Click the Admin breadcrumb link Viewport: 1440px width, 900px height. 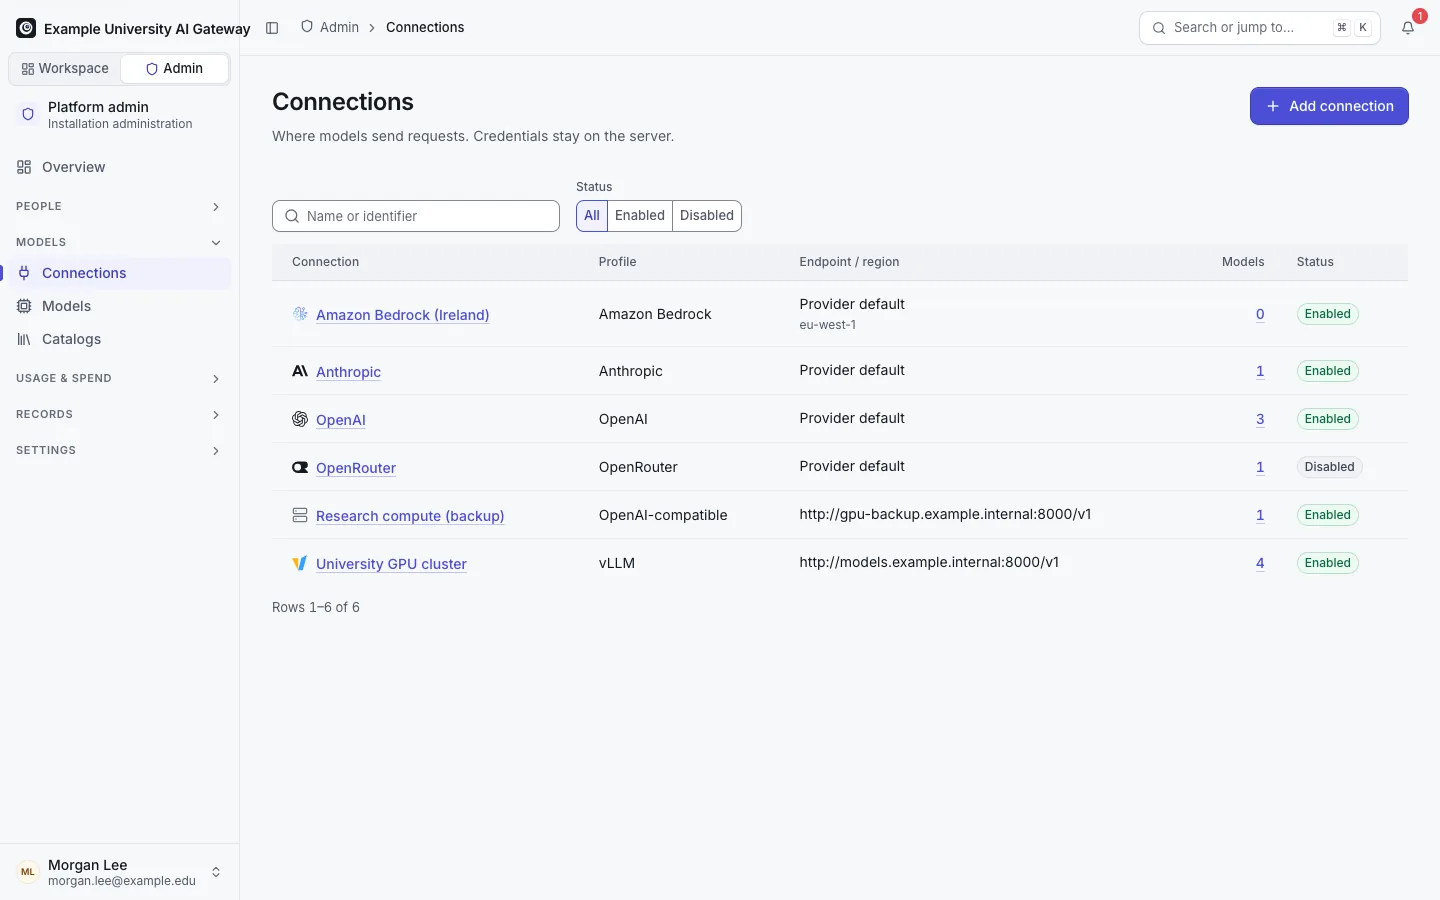point(339,27)
